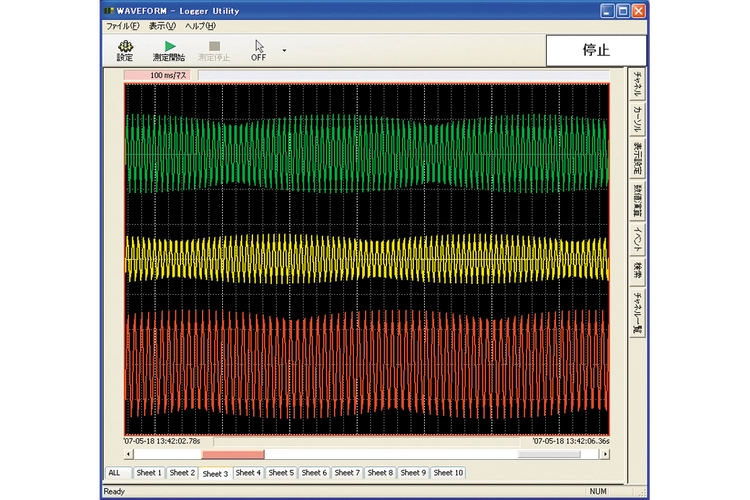Open the 表示設定 side tab
Image resolution: width=750 pixels, height=500 pixels.
coord(638,158)
